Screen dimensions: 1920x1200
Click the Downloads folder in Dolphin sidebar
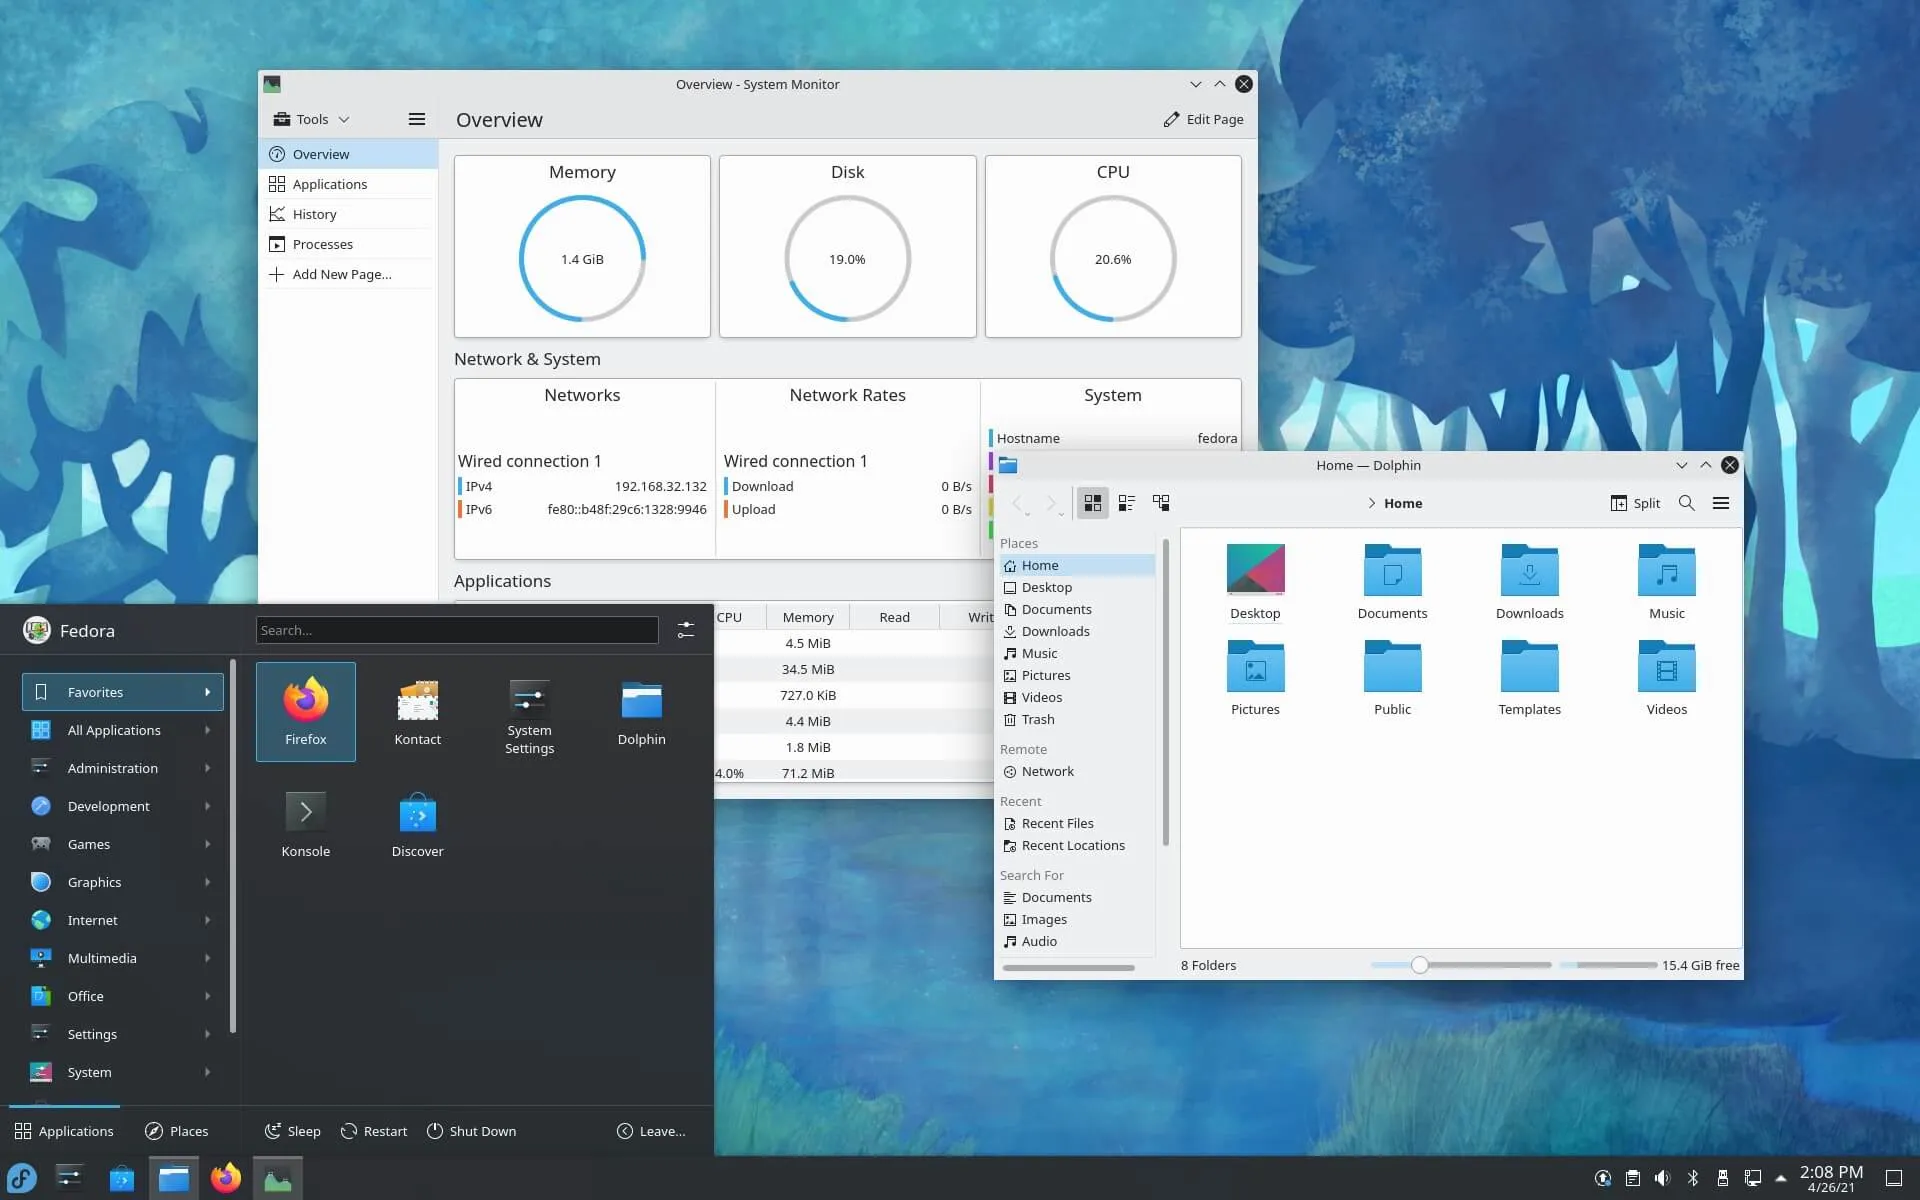pyautogui.click(x=1053, y=630)
